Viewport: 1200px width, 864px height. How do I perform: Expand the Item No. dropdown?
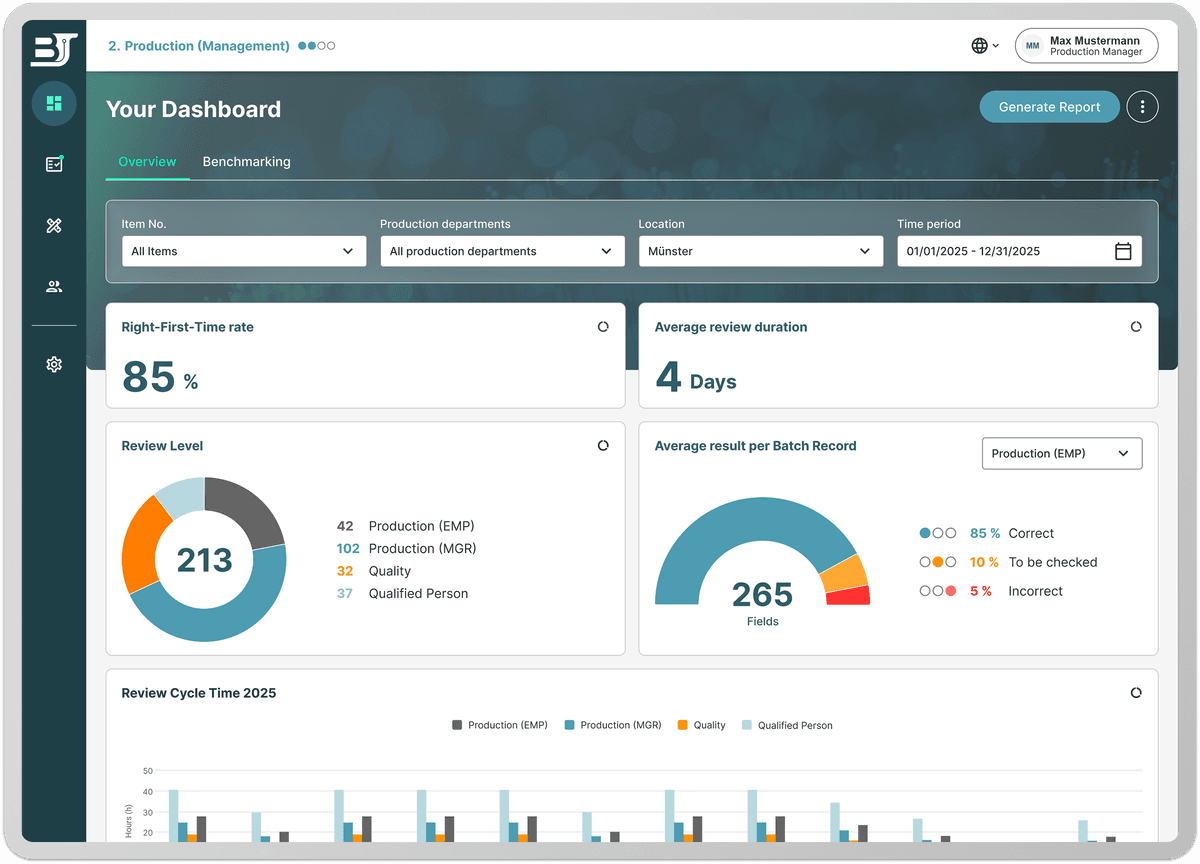point(243,252)
